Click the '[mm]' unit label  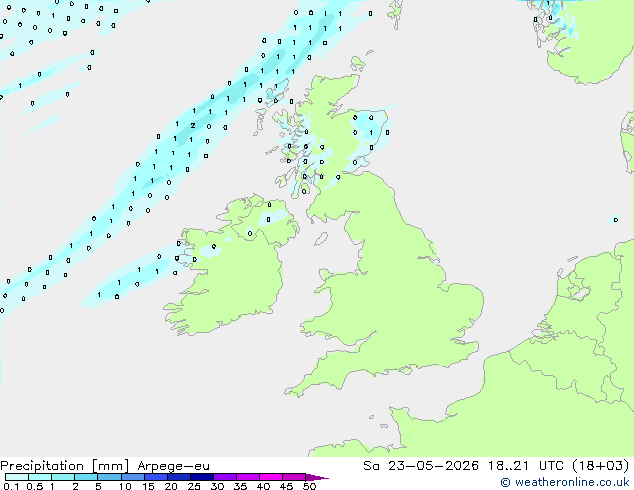pos(110,466)
